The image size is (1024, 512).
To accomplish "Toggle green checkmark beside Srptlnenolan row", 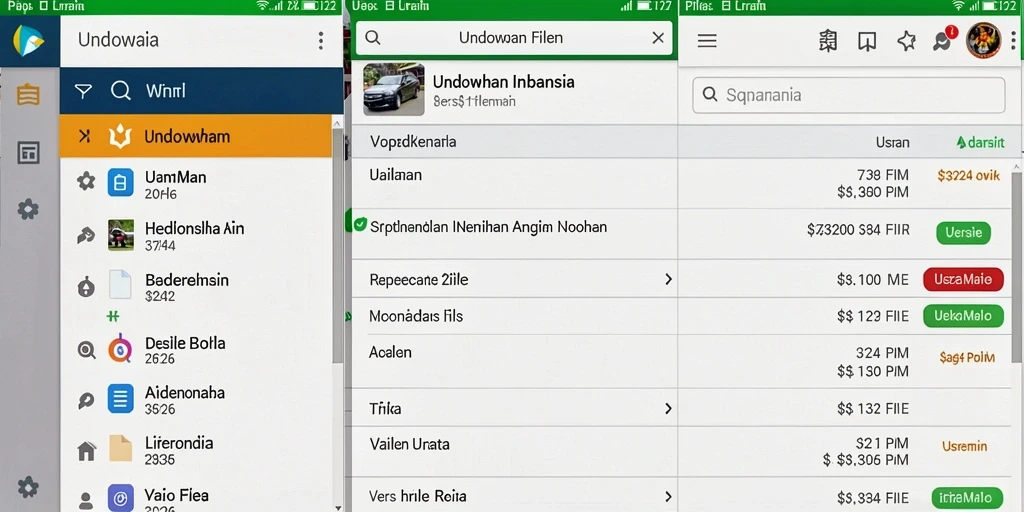I will [x=359, y=225].
